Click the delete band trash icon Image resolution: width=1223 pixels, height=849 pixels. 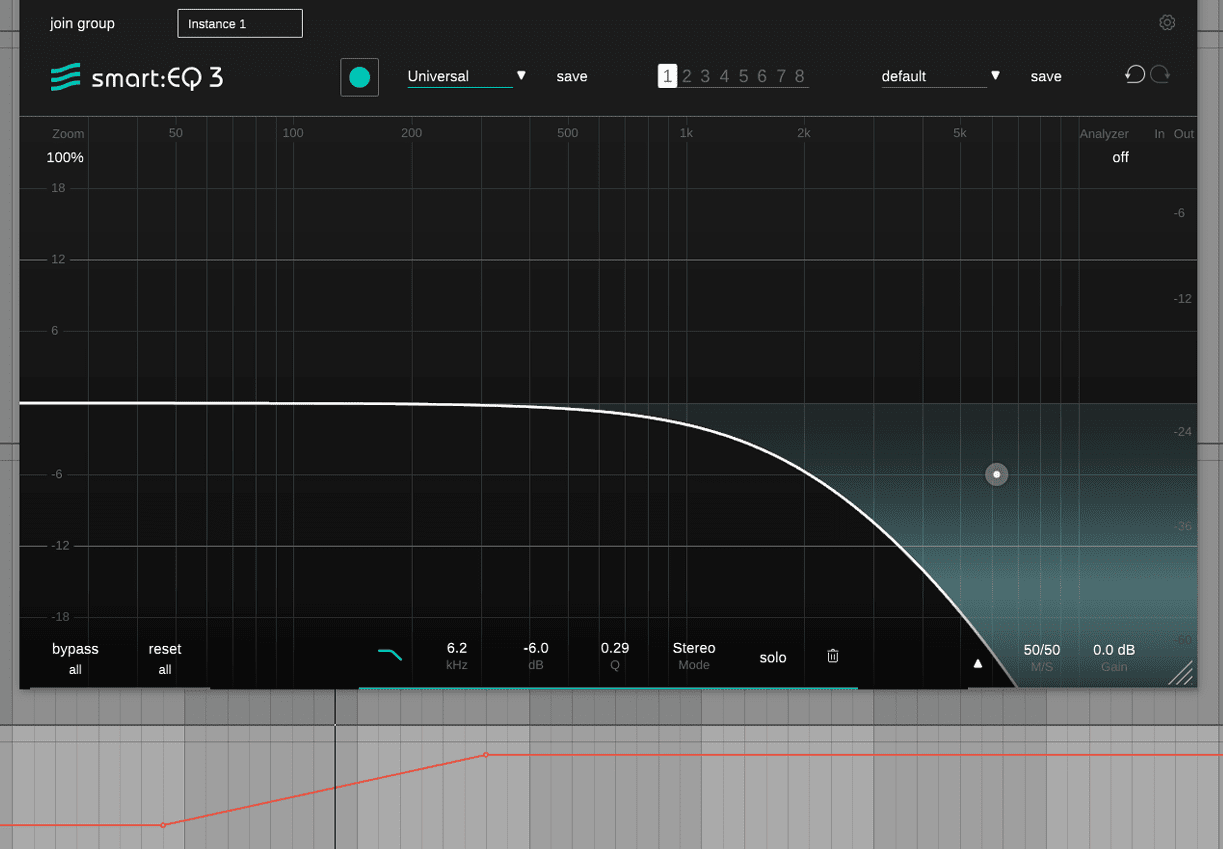[x=833, y=656]
